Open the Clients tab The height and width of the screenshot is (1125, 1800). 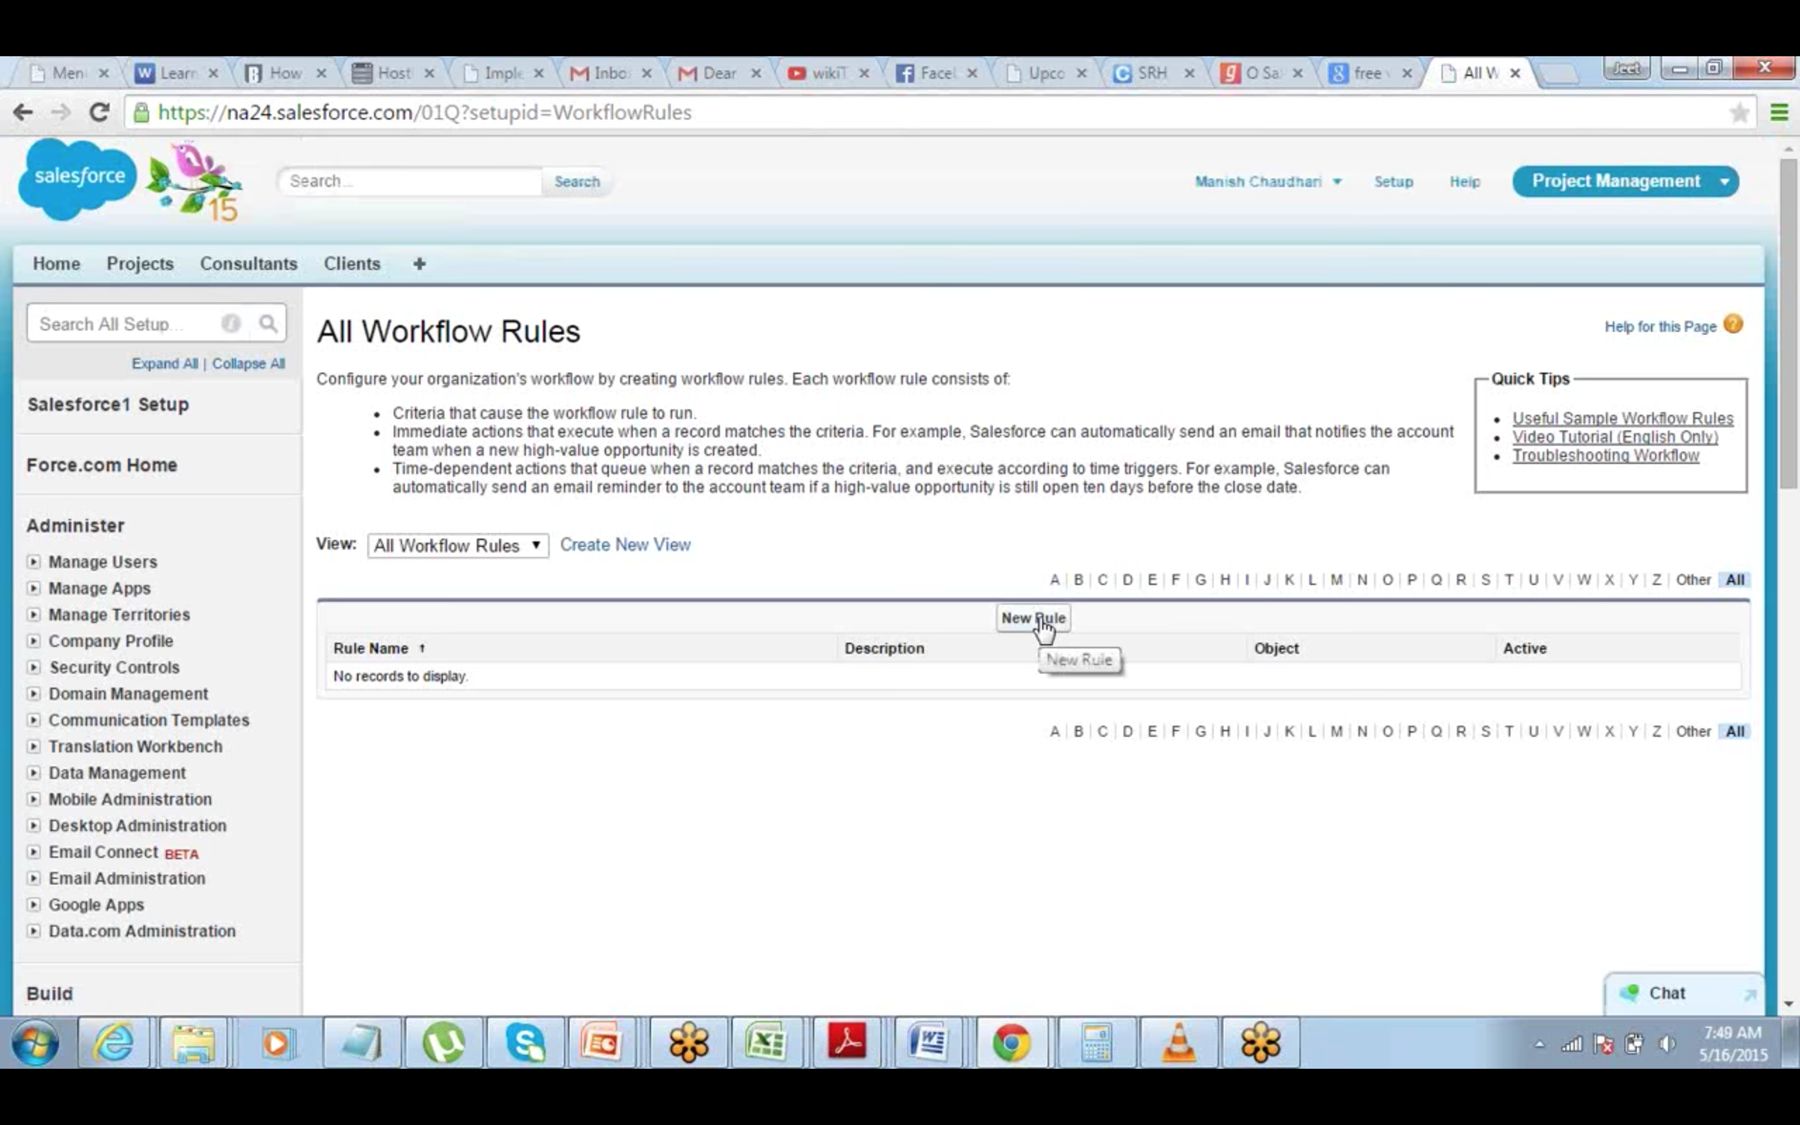[352, 264]
